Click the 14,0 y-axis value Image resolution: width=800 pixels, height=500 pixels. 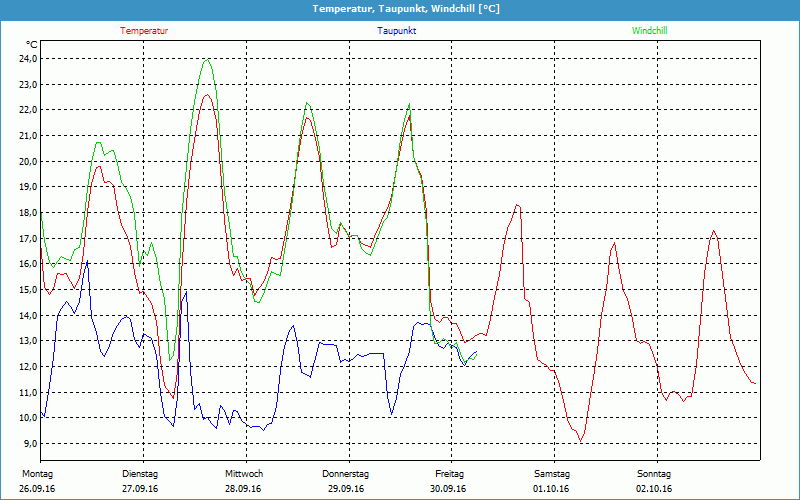[x=29, y=315]
